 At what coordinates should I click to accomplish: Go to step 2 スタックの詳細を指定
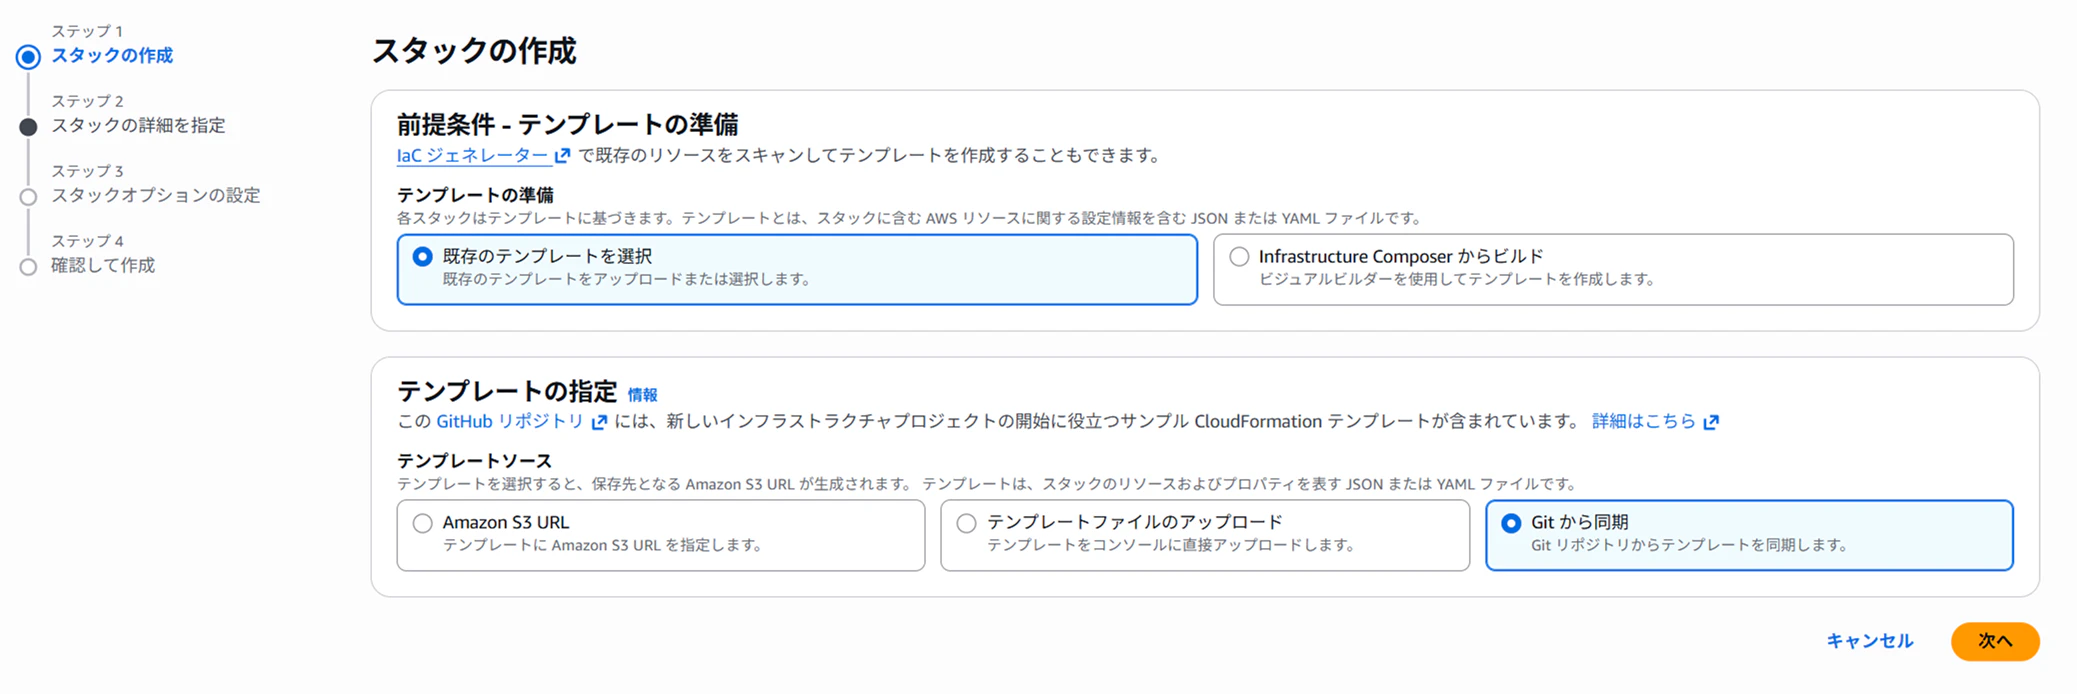pos(138,126)
